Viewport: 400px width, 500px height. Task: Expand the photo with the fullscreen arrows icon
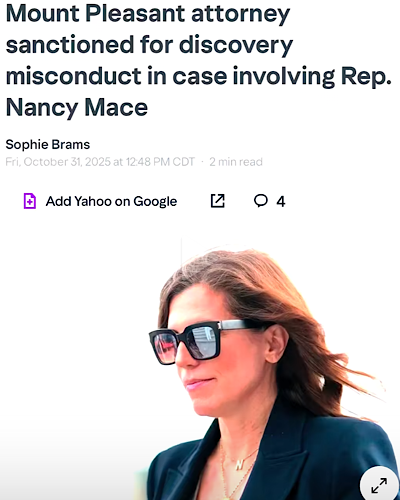[x=379, y=485]
